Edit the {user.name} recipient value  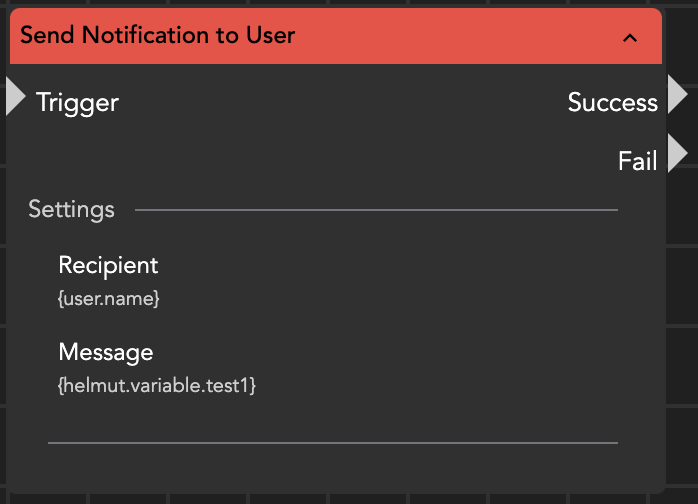pyautogui.click(x=109, y=298)
